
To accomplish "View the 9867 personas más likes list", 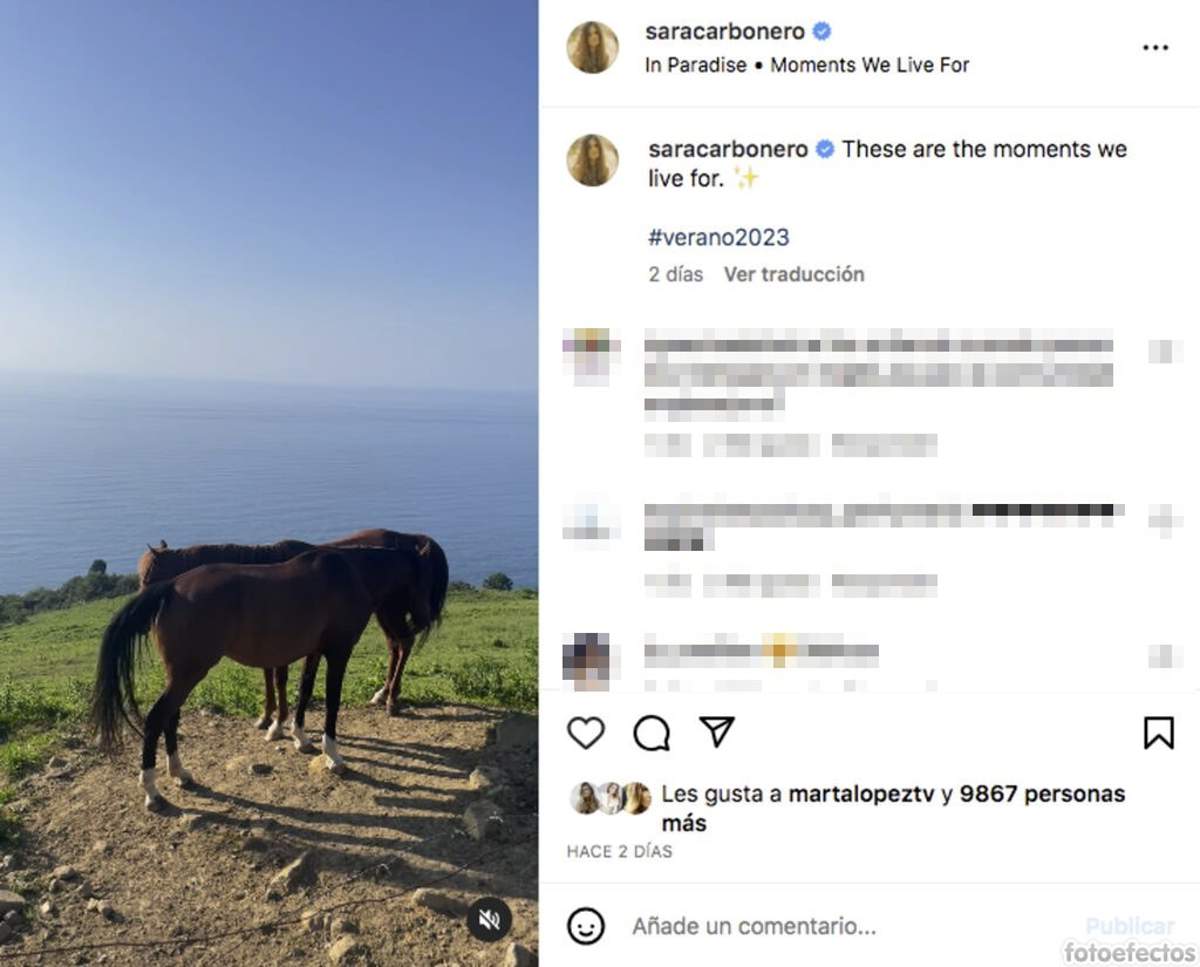I will [x=1040, y=794].
